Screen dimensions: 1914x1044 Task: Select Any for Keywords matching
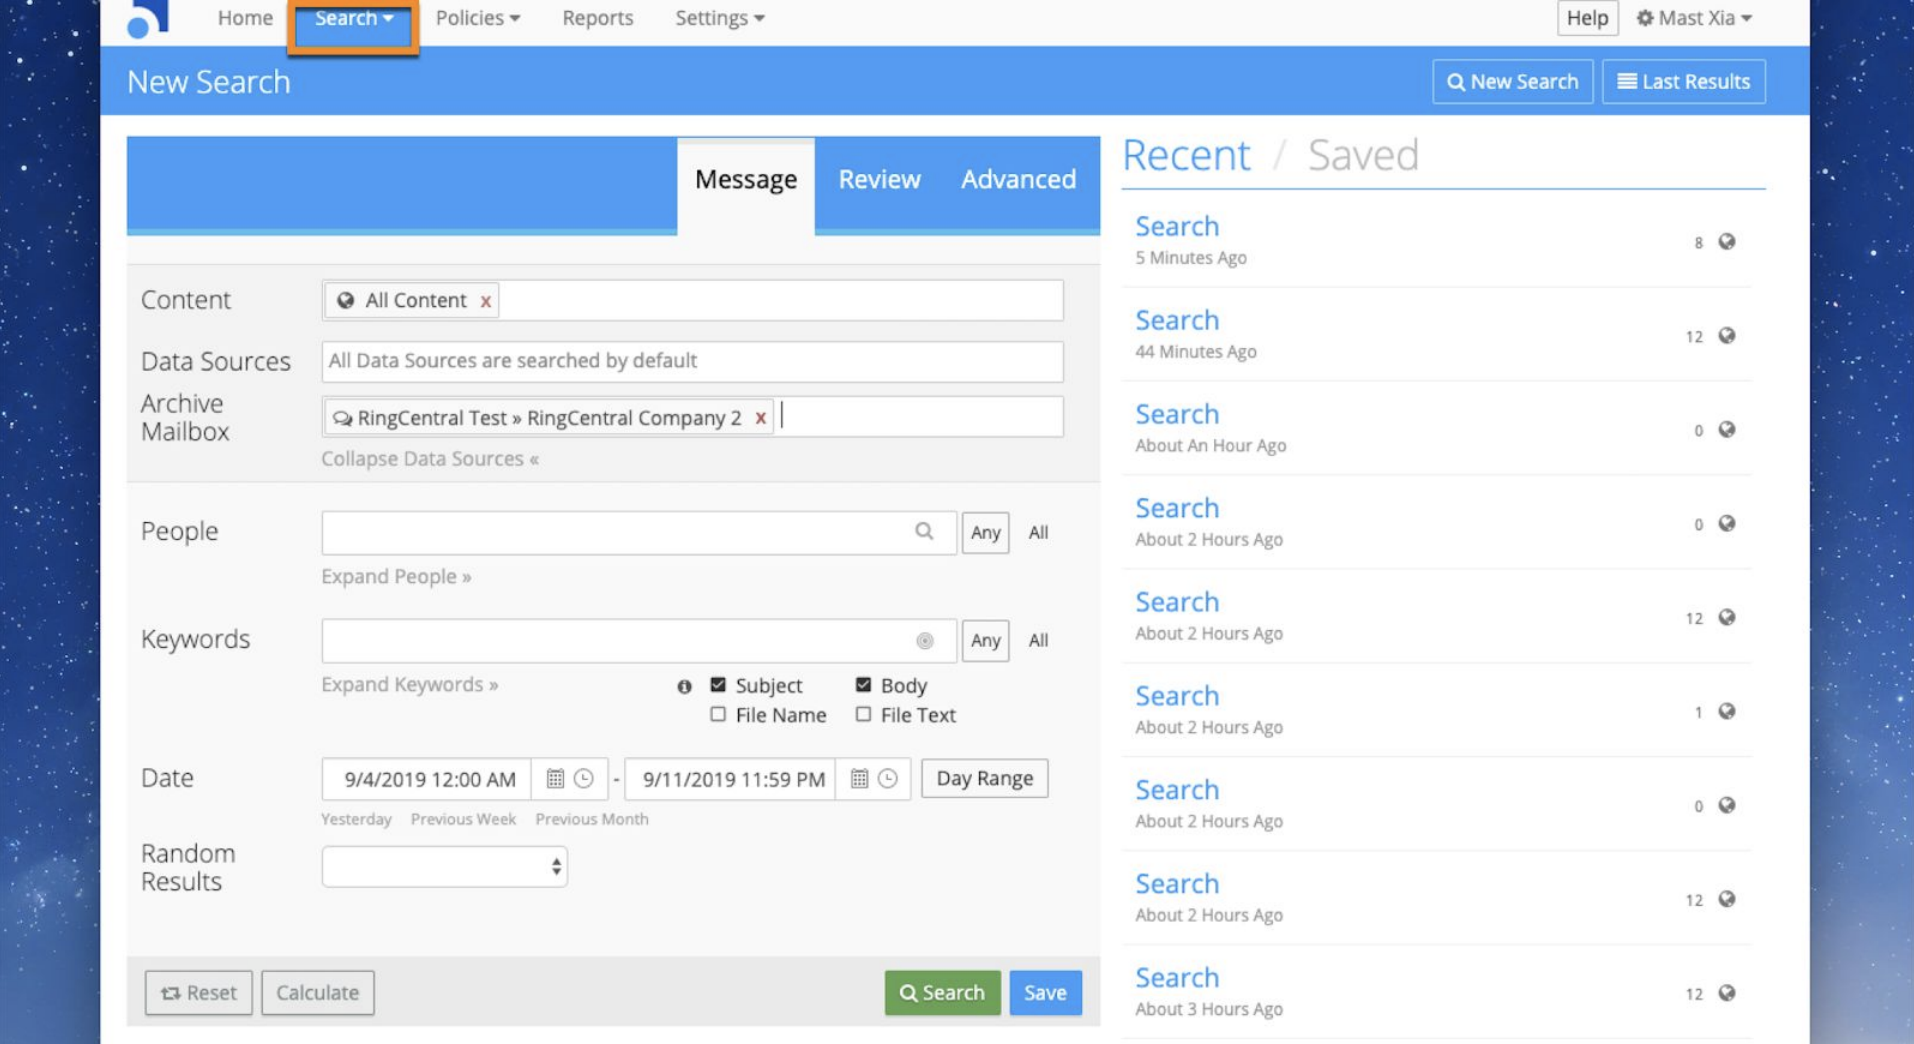tap(985, 640)
